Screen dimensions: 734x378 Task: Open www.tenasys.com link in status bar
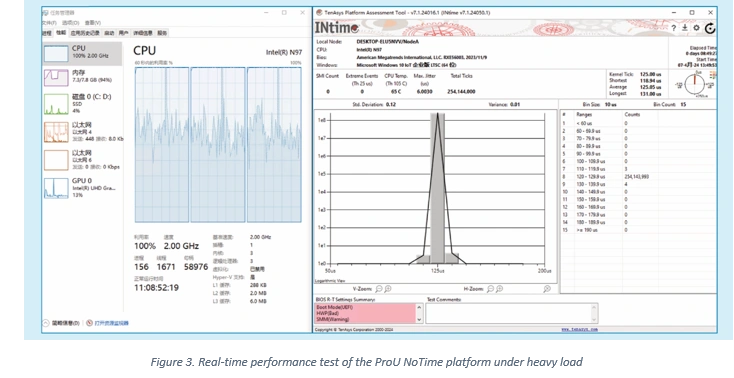580,329
